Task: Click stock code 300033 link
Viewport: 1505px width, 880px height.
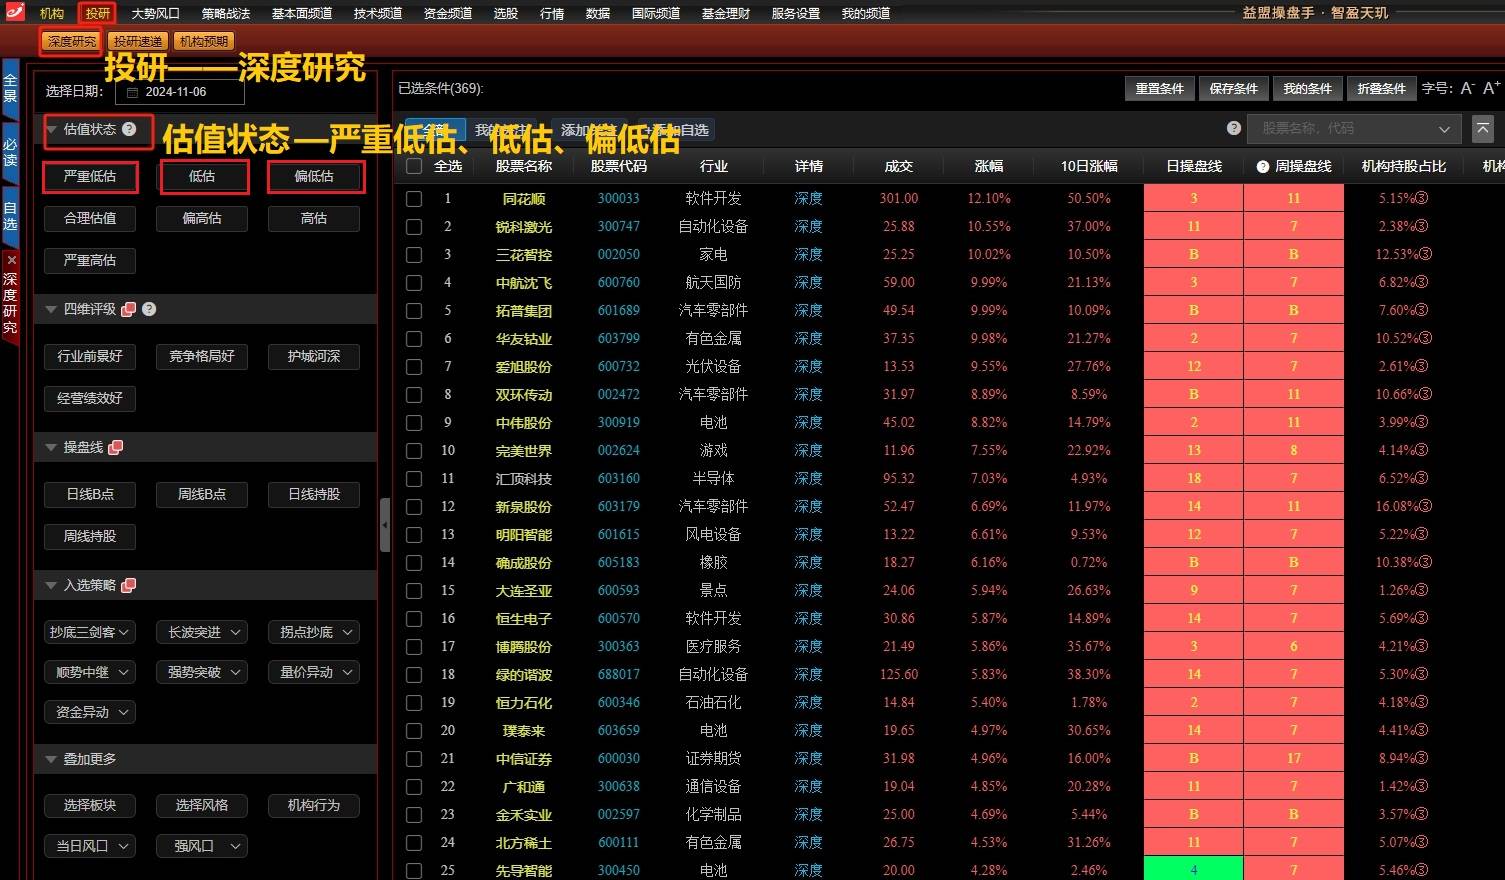Action: [618, 198]
